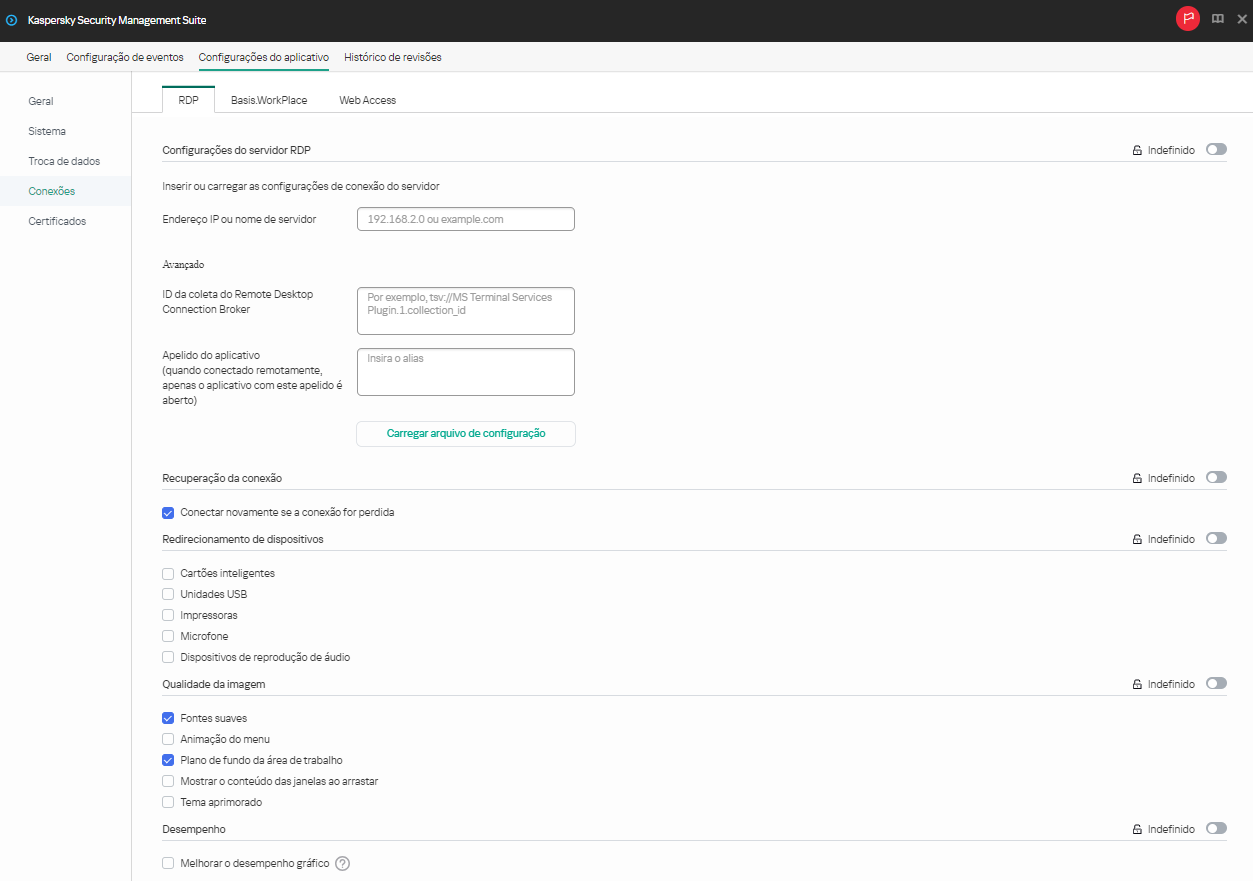Click the lock icon beside Qualidade da imagem
The image size is (1253, 881).
1136,683
